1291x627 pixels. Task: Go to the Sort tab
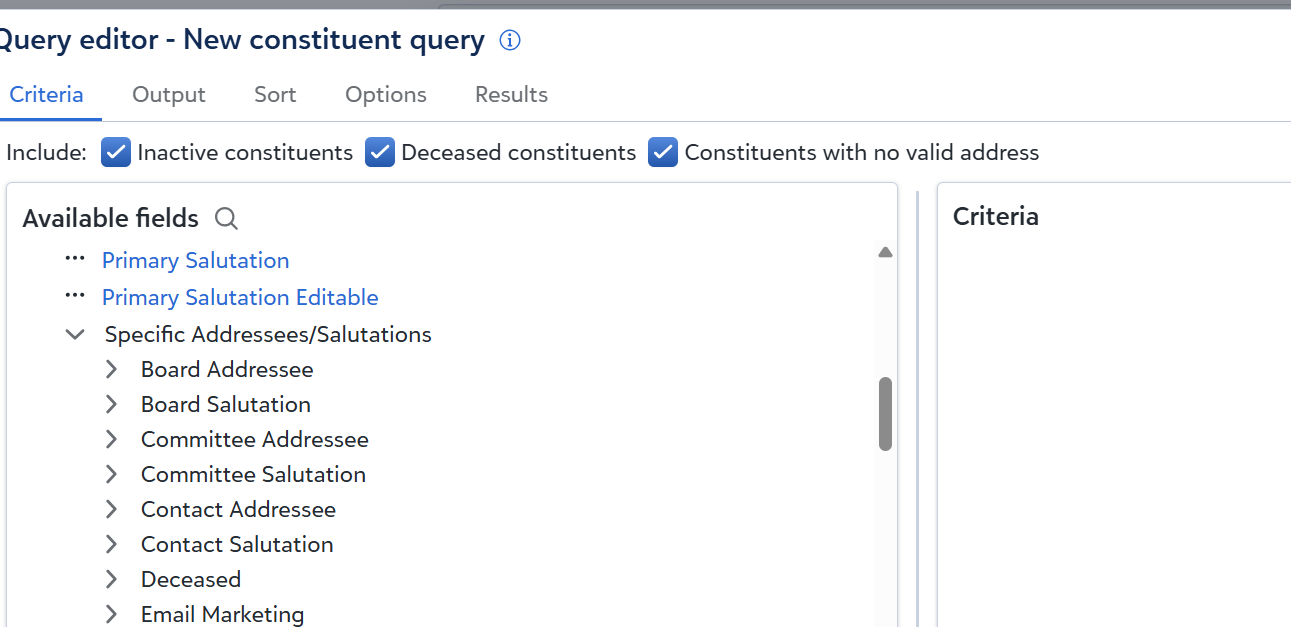[x=275, y=95]
